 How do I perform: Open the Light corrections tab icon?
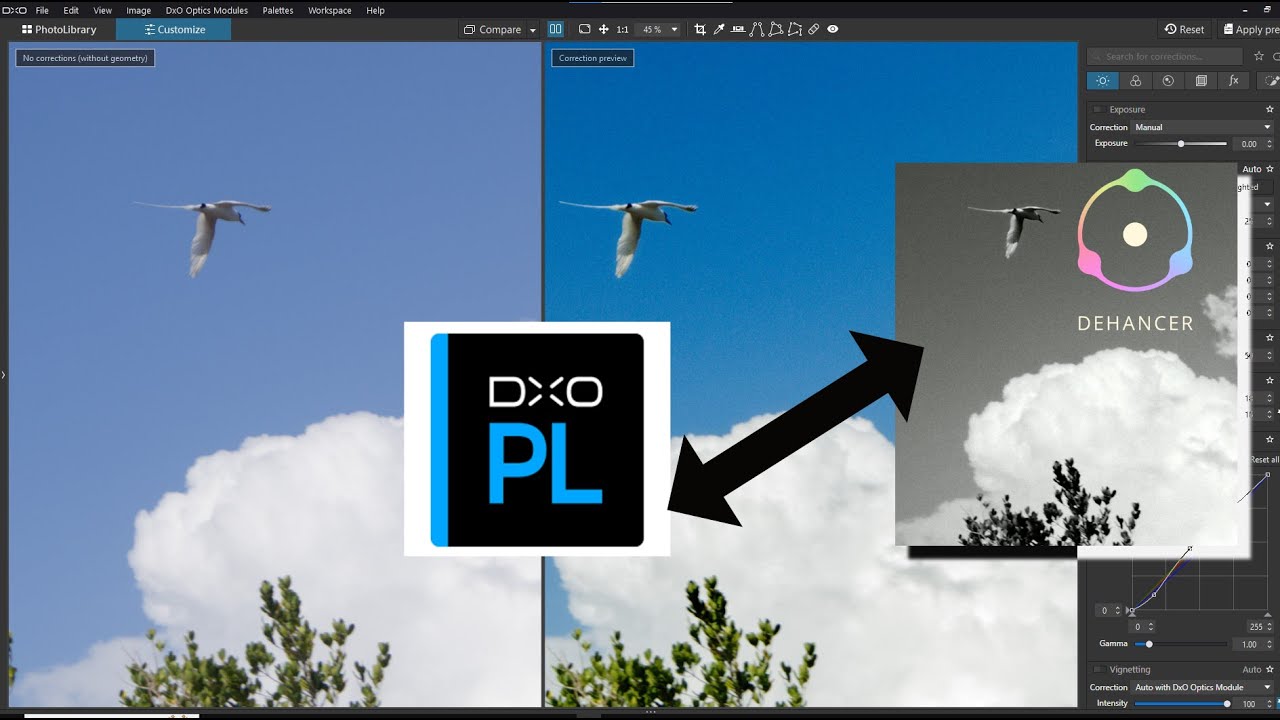pyautogui.click(x=1103, y=81)
